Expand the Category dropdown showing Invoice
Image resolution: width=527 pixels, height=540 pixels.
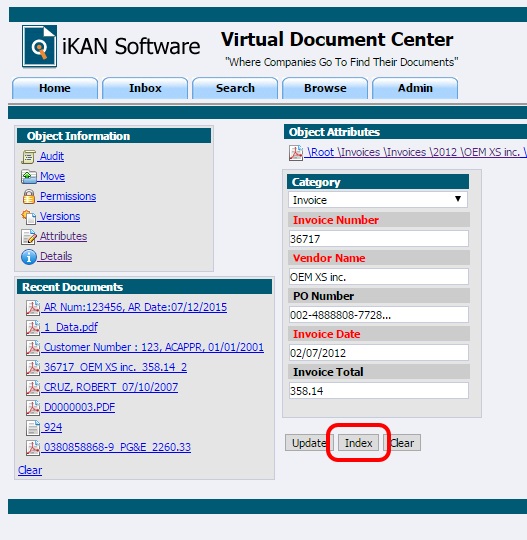(x=378, y=200)
